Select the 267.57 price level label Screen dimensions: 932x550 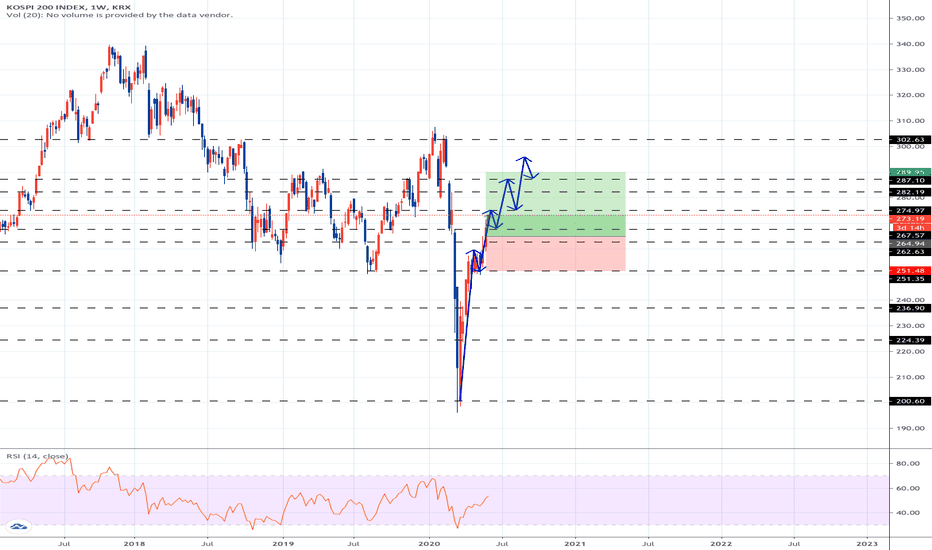(x=910, y=235)
